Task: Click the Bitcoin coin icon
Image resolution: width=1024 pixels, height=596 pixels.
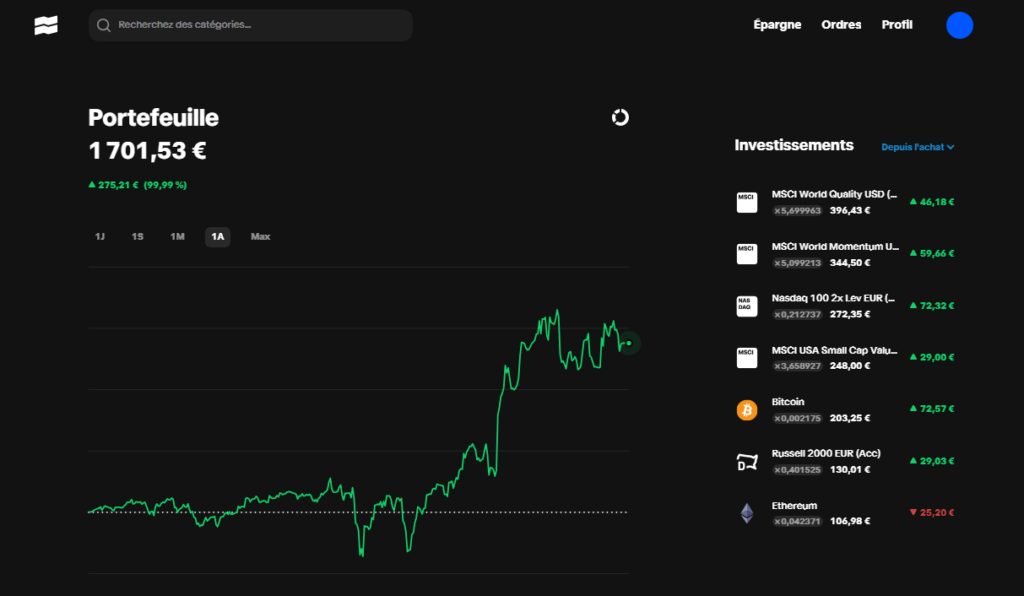Action: (x=746, y=409)
